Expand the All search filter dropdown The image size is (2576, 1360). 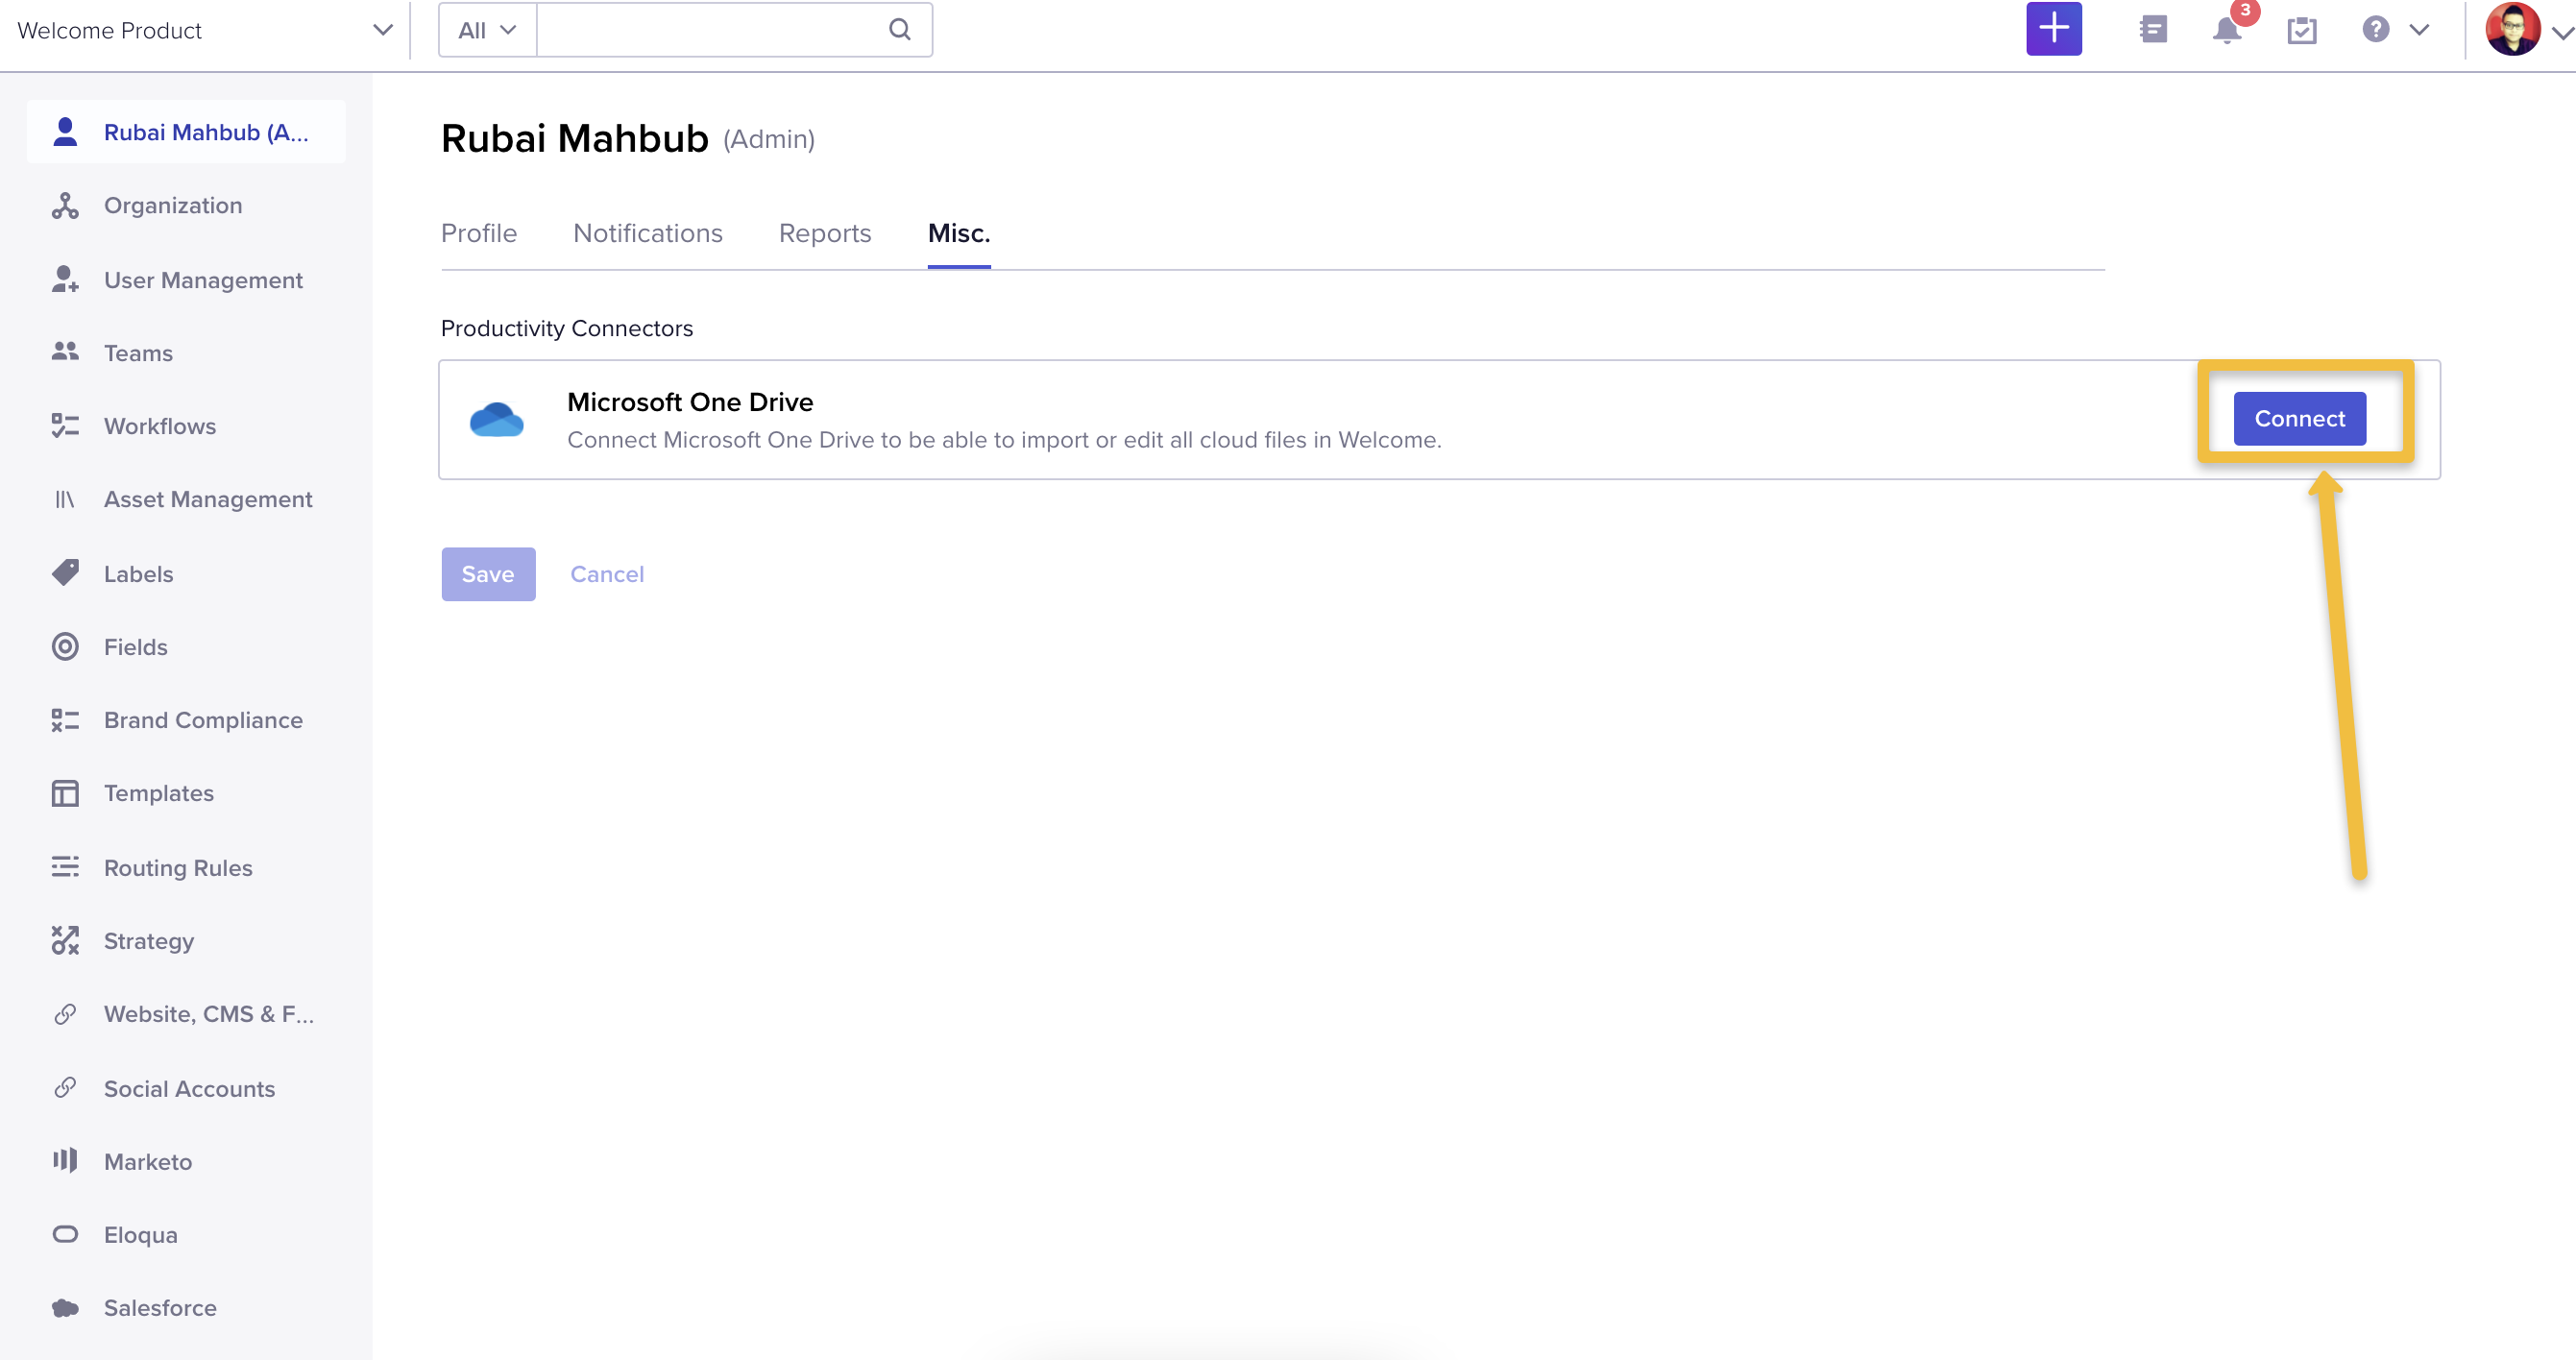[485, 30]
